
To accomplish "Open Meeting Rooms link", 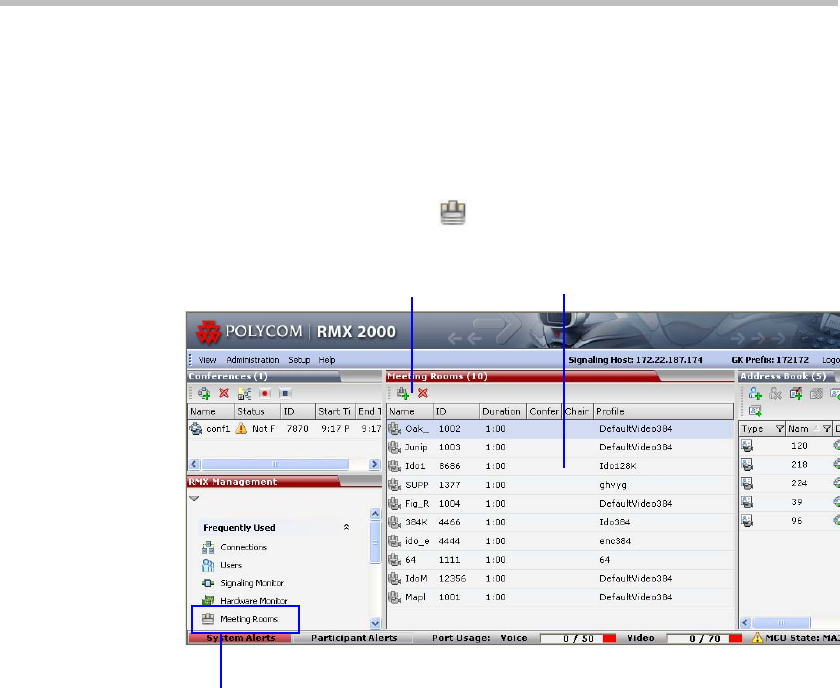I will 249,619.
